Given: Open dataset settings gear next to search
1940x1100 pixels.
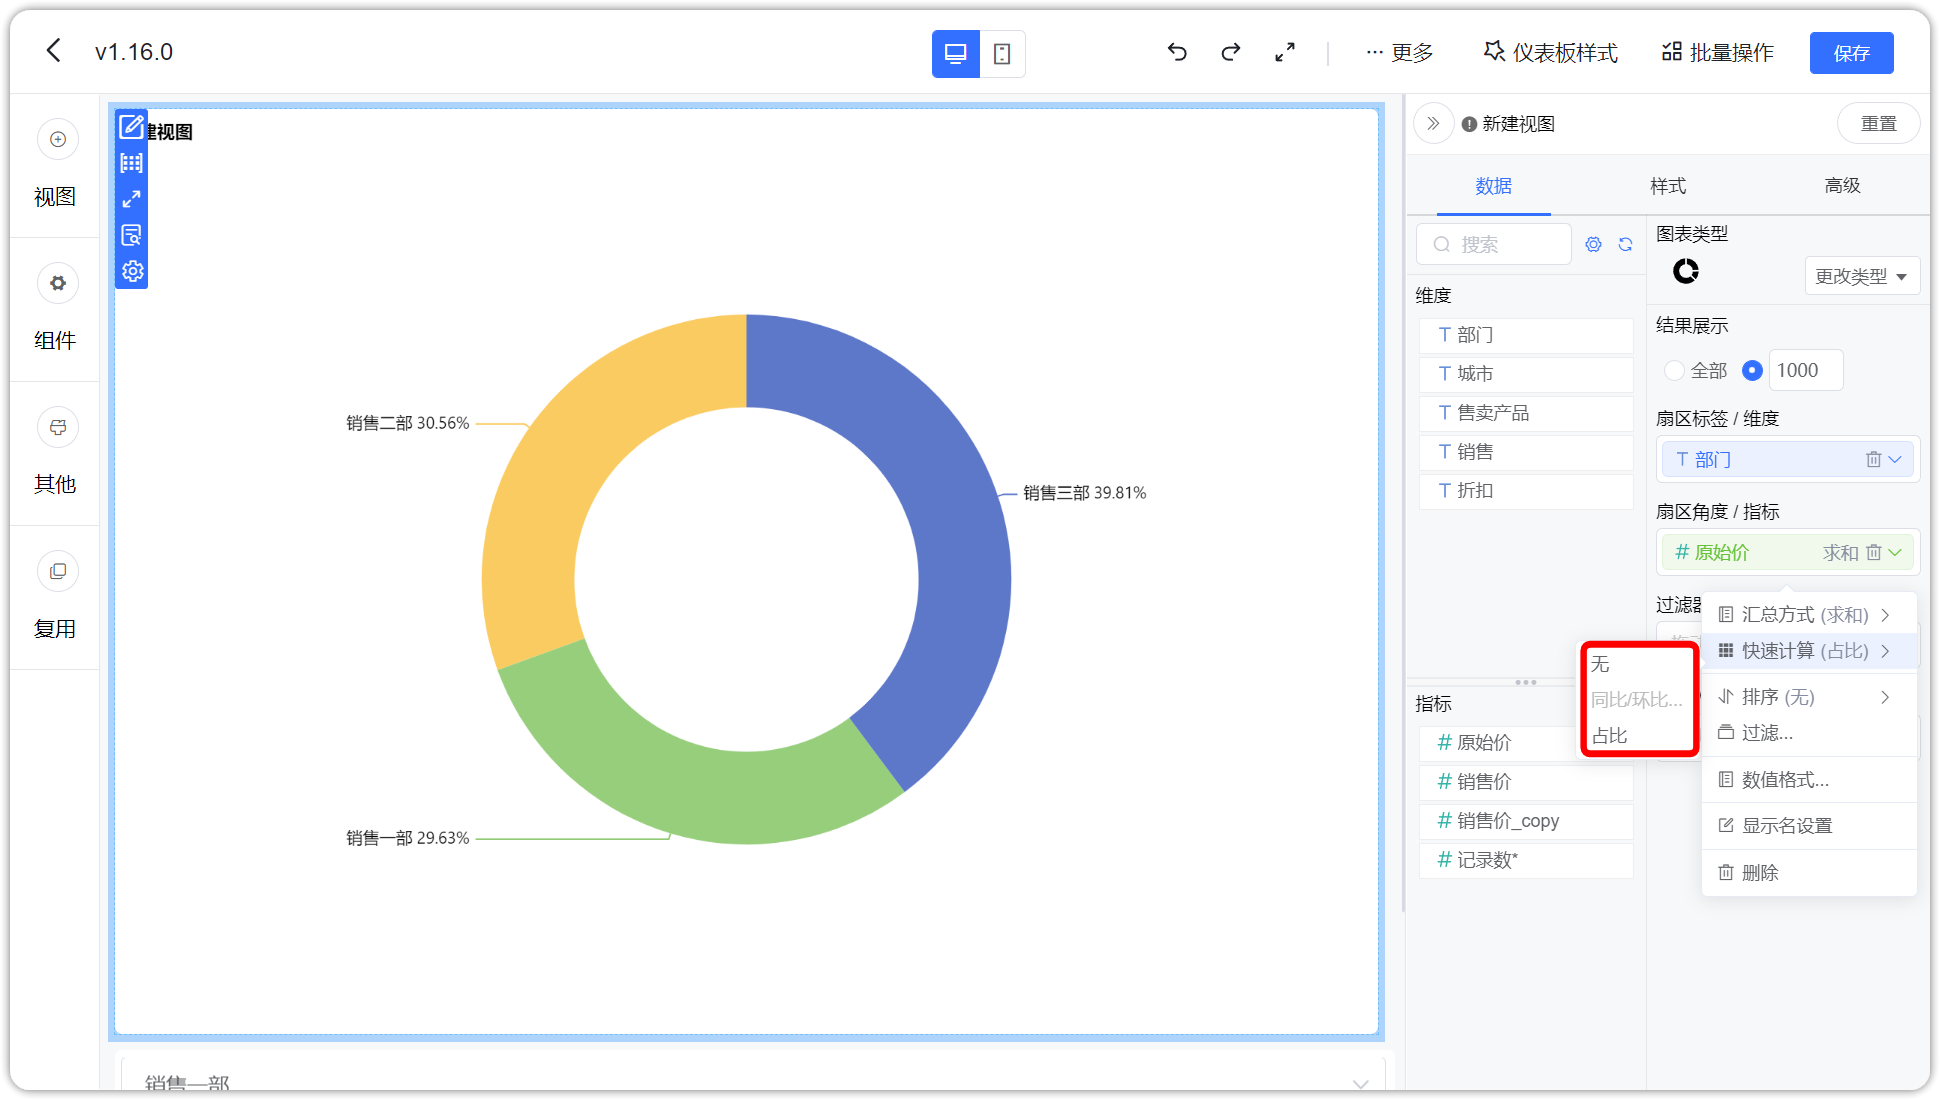Looking at the screenshot, I should coord(1593,244).
